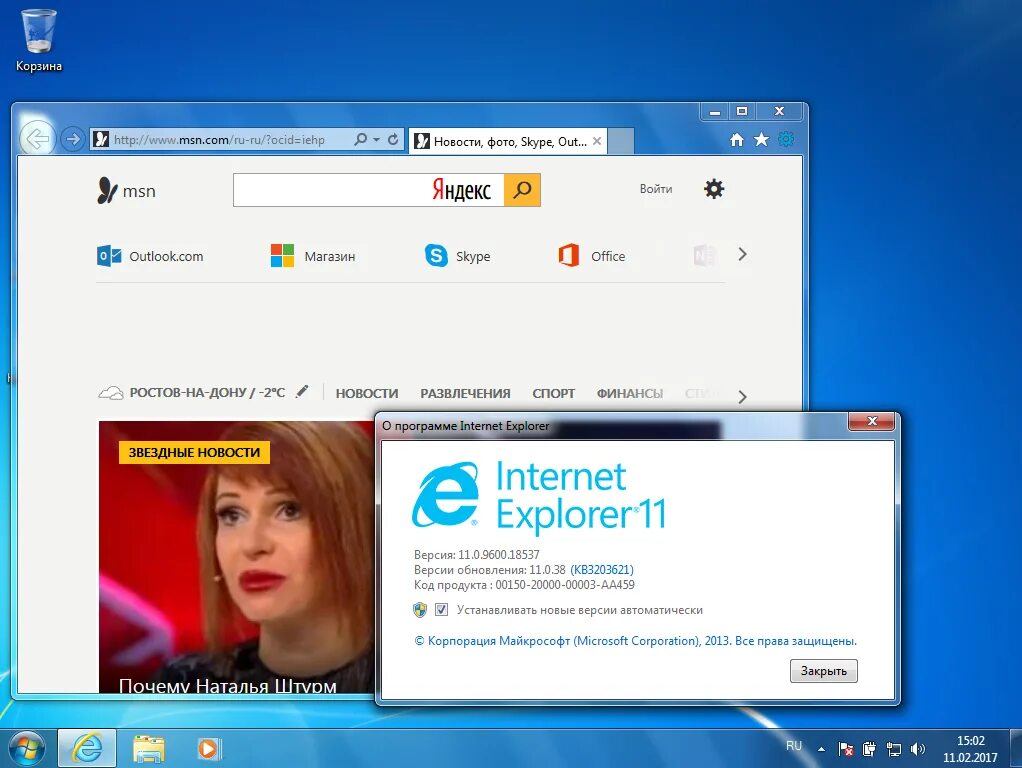
Task: Toggle 'Устанавливать новые версии автоматически' checkbox
Action: [441, 610]
